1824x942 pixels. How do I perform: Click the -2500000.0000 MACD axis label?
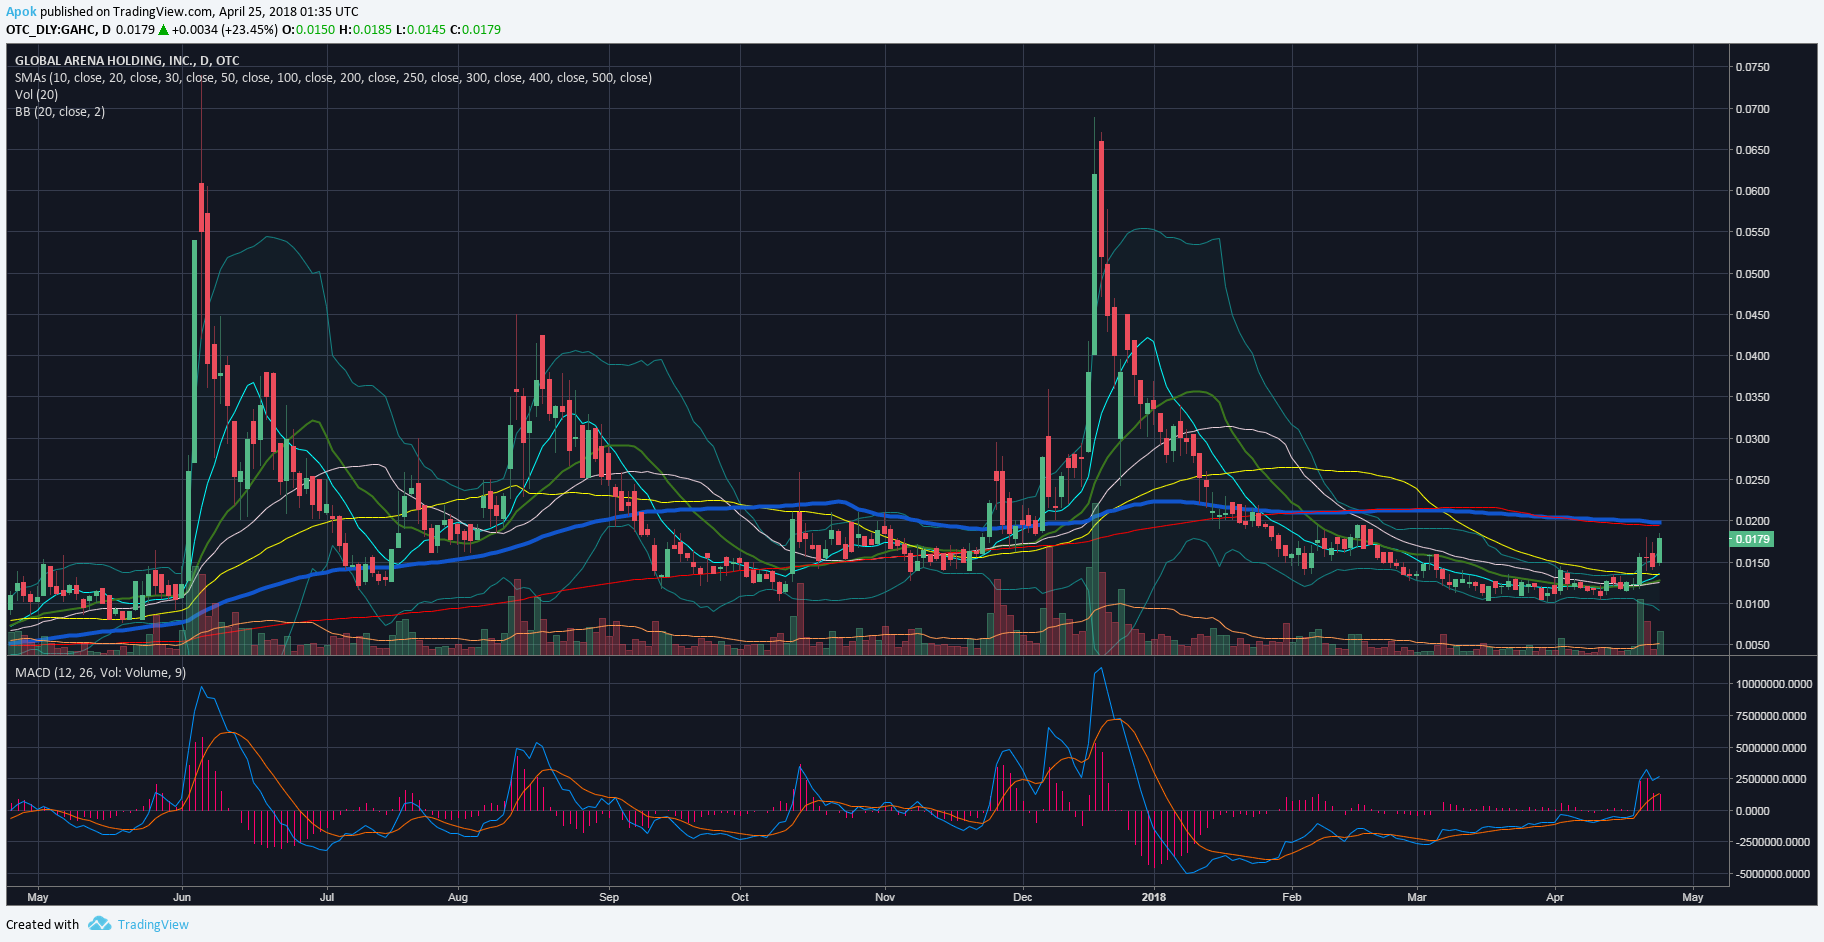[x=1773, y=842]
